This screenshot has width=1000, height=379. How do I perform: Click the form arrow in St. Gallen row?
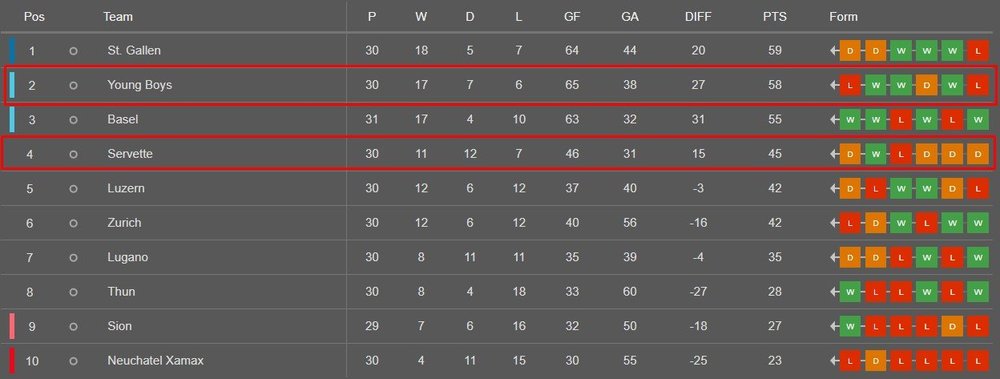pos(834,50)
